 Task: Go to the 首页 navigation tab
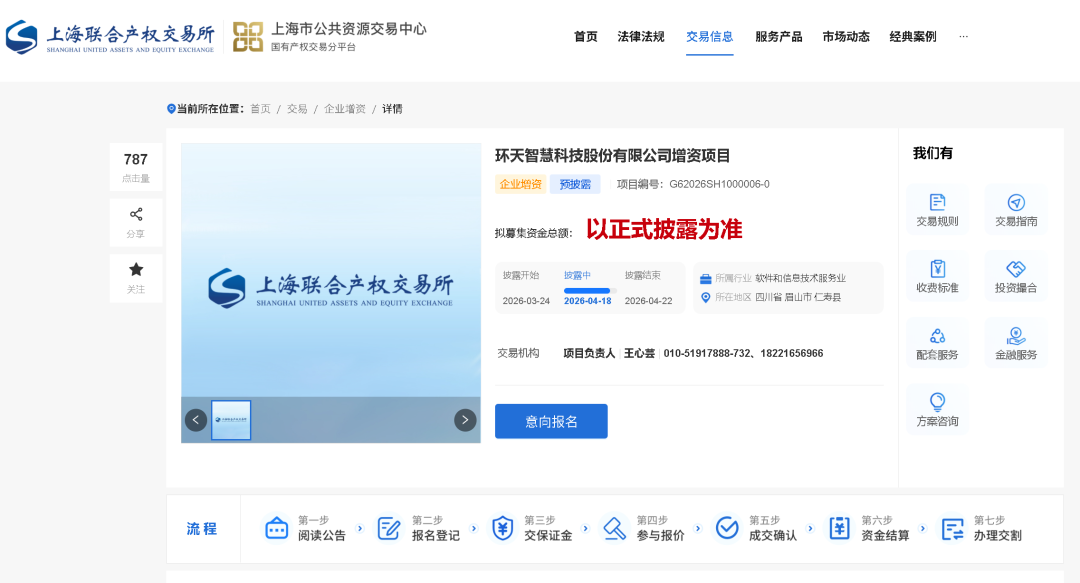[x=586, y=37]
